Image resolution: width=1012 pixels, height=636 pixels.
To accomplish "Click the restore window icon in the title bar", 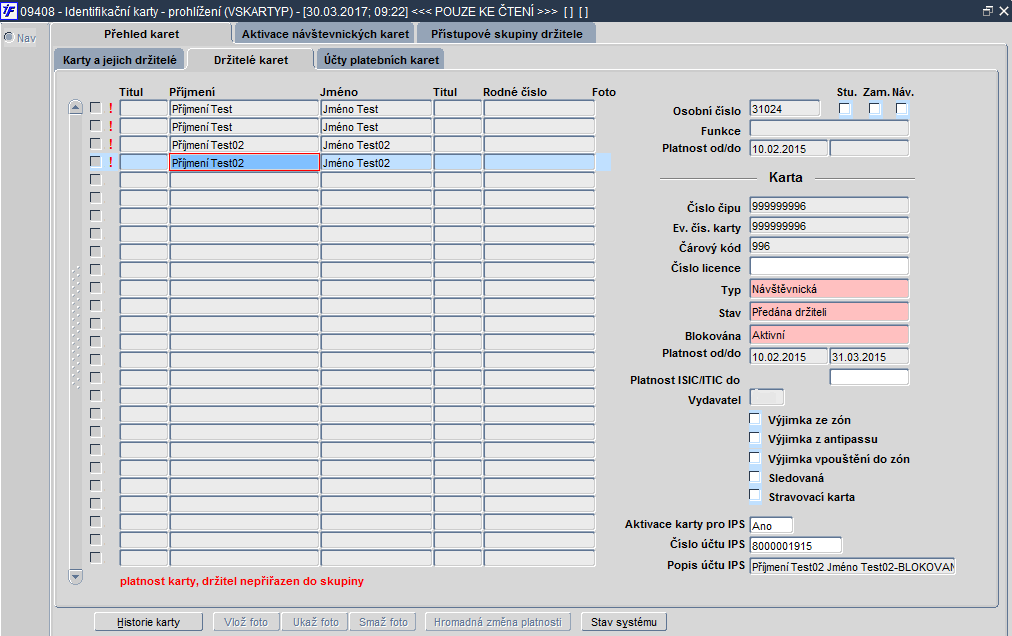I will tap(987, 11).
